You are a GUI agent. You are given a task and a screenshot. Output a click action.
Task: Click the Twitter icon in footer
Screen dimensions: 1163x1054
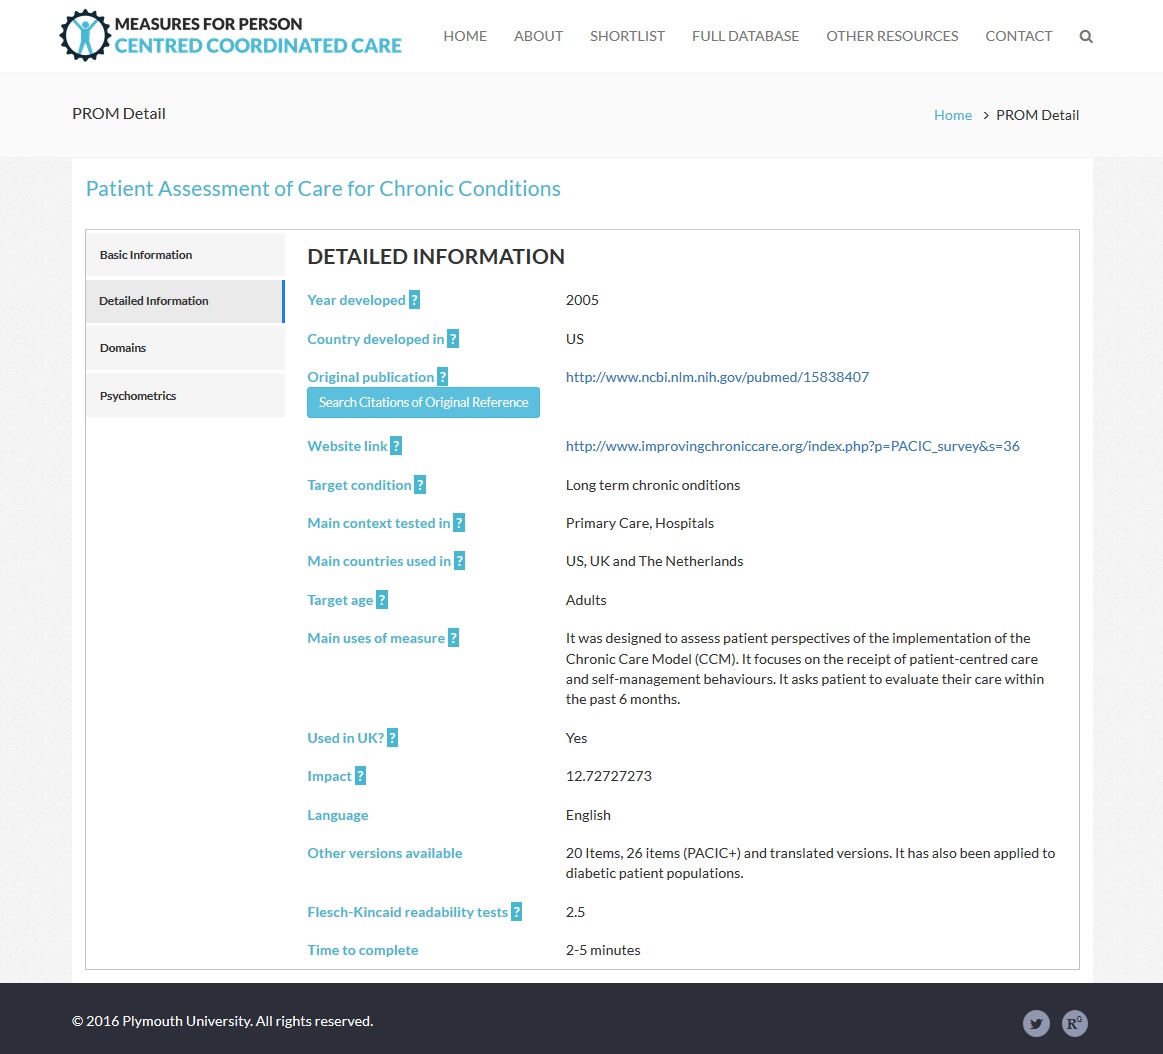coord(1036,1023)
